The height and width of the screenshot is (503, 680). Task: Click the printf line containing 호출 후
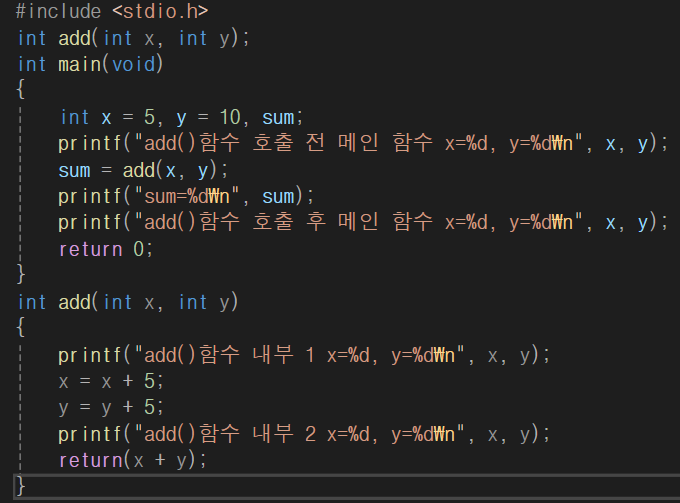pos(363,222)
